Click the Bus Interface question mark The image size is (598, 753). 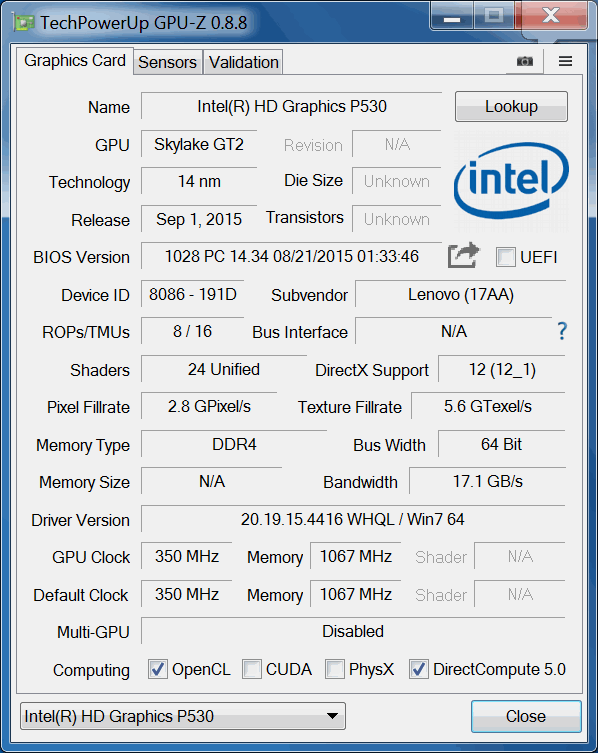(x=562, y=331)
